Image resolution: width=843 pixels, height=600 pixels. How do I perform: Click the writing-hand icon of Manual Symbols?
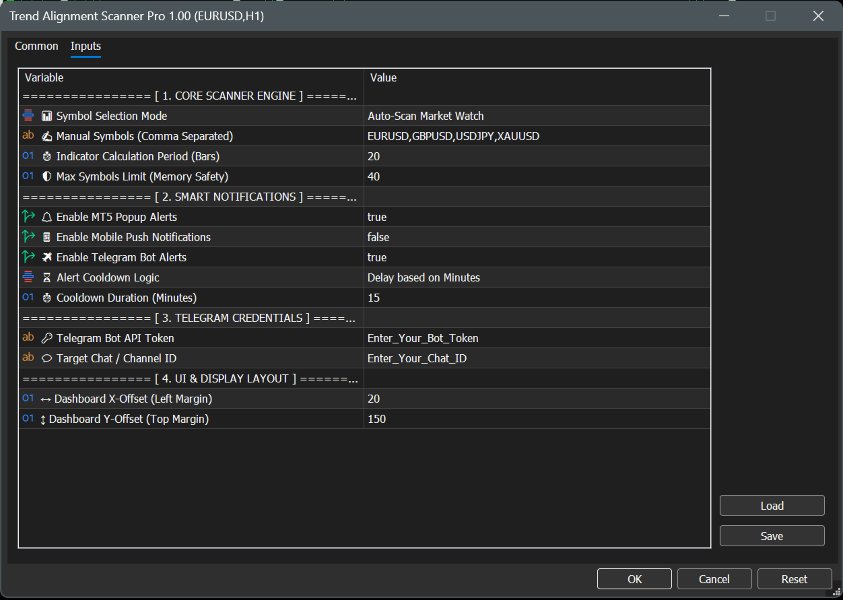click(47, 137)
